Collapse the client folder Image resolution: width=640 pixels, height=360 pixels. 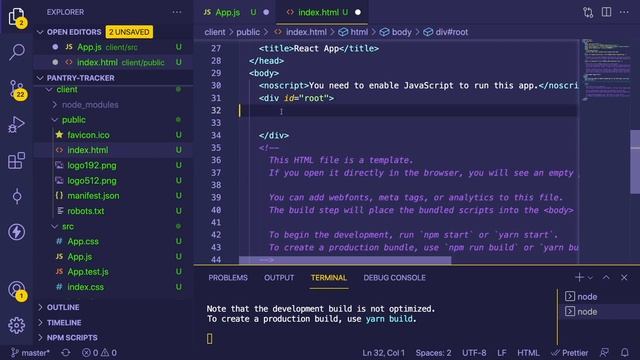pos(49,89)
